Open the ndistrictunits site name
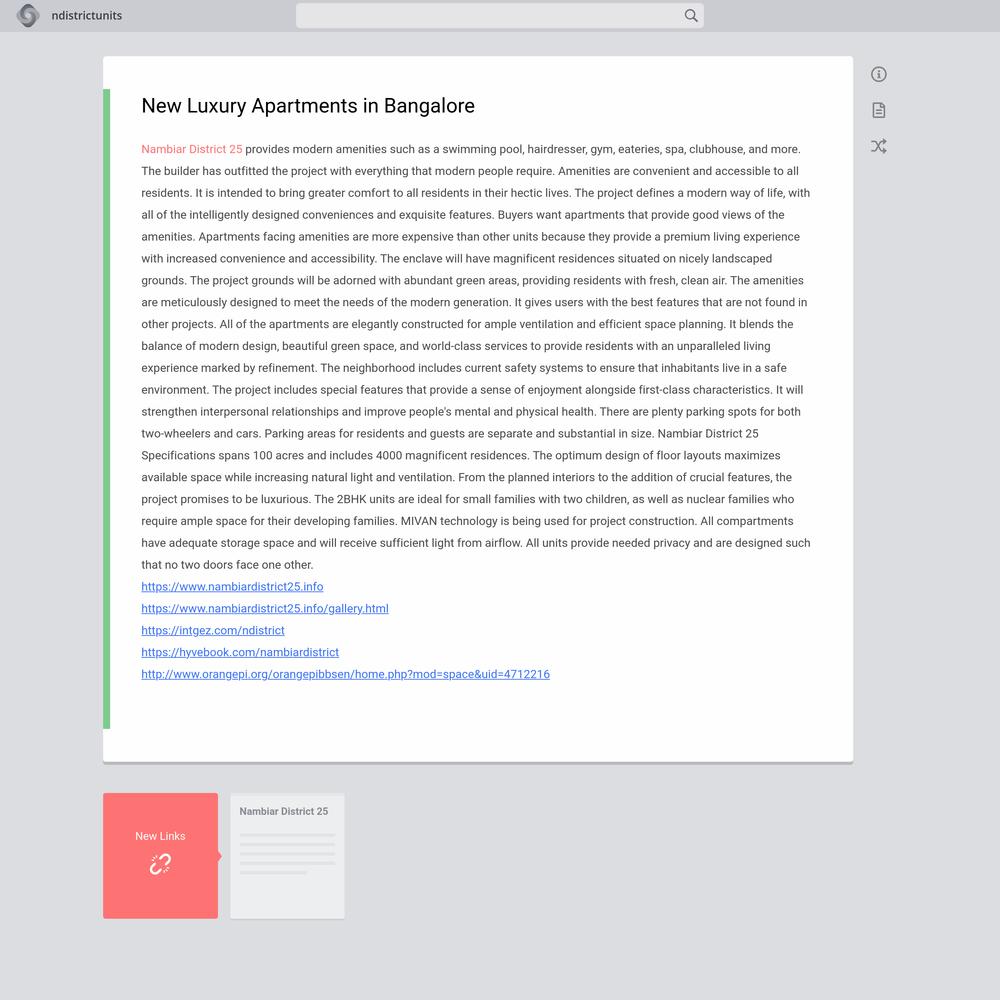Screen dimensions: 1000x1000 pyautogui.click(x=87, y=15)
